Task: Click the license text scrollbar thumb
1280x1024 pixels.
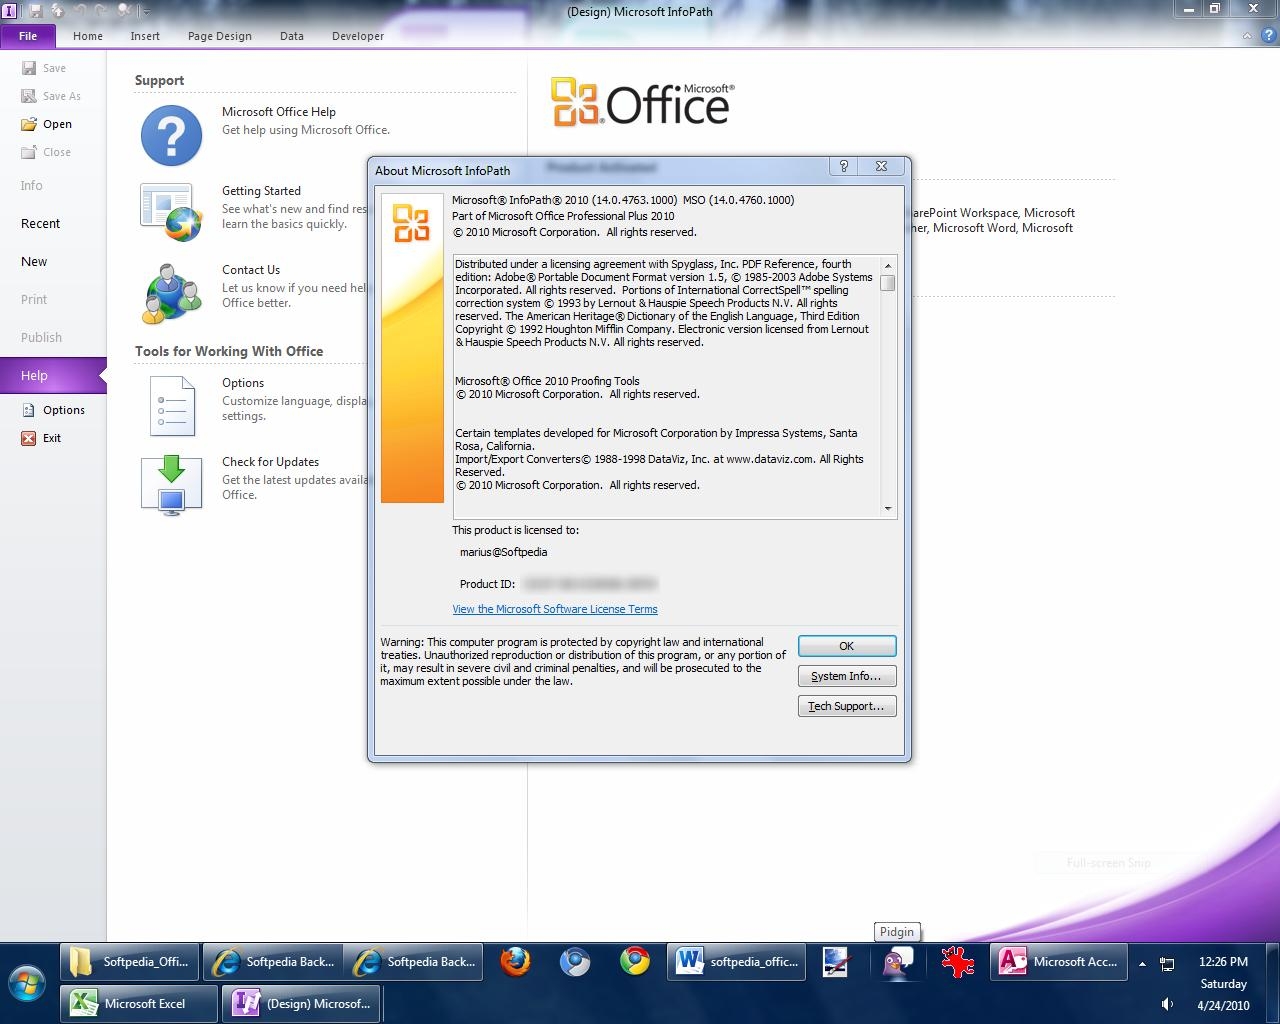Action: [887, 283]
